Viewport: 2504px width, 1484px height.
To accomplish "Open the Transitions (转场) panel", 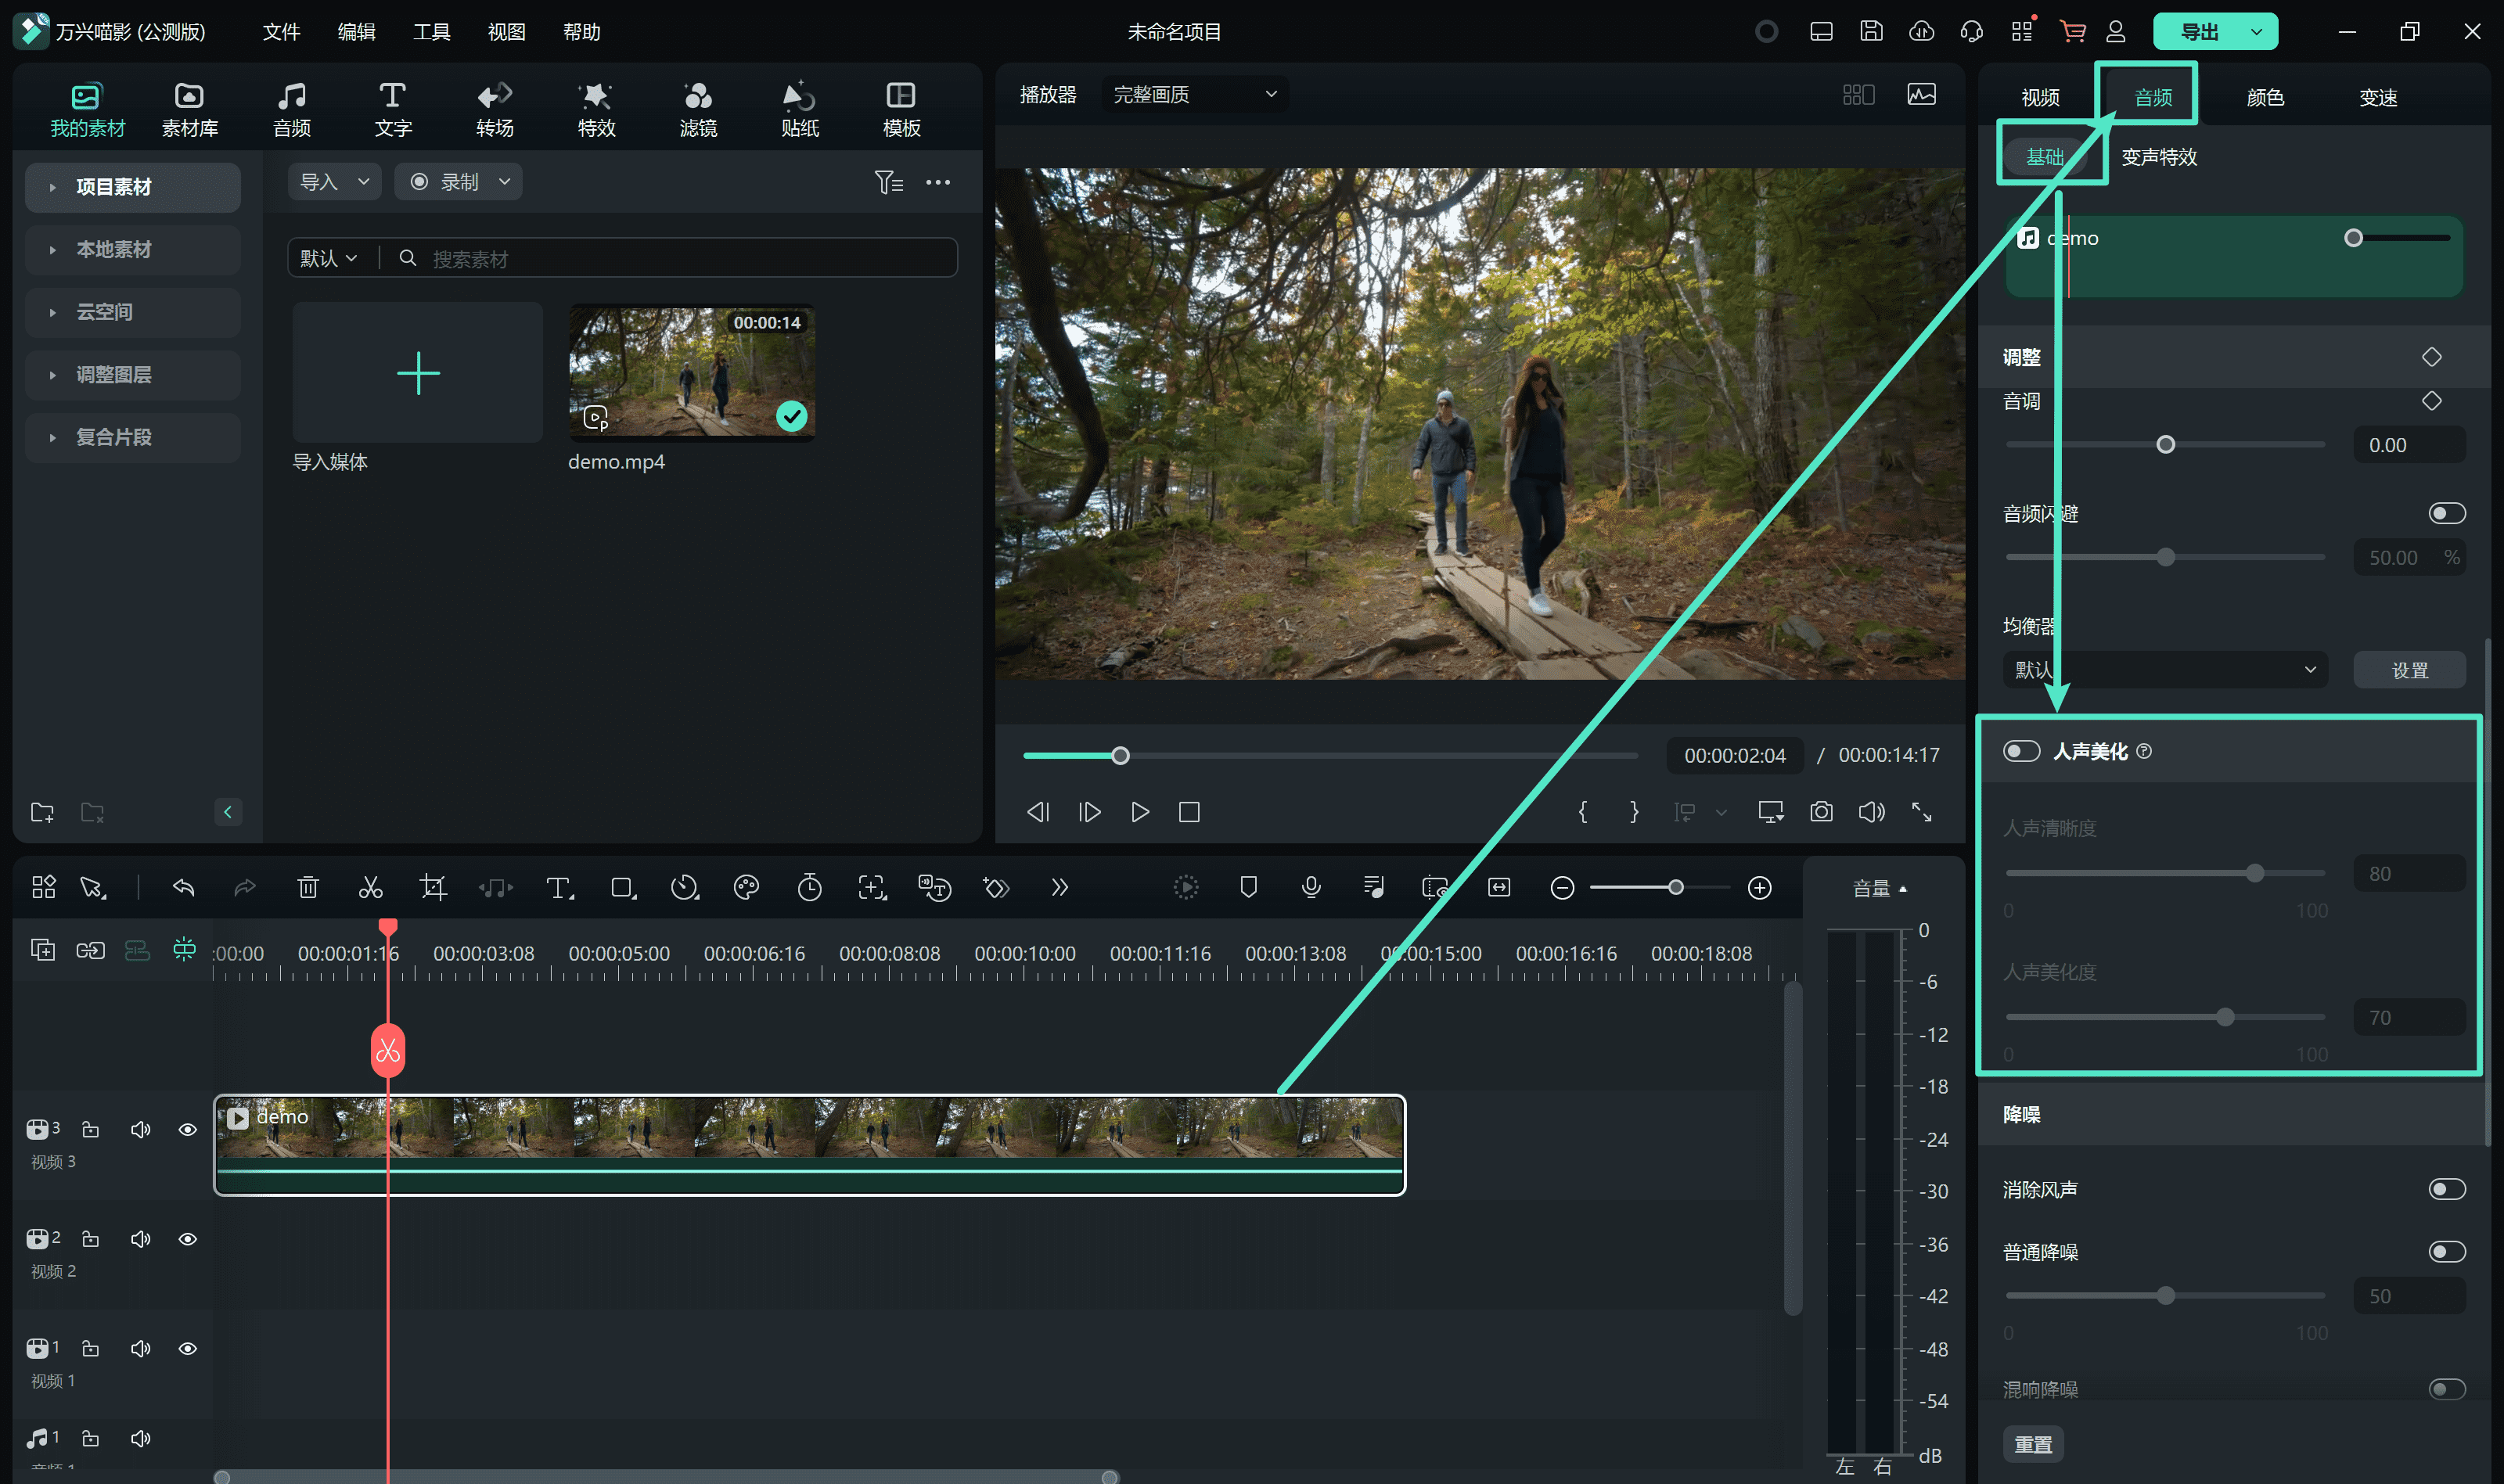I will click(x=494, y=109).
